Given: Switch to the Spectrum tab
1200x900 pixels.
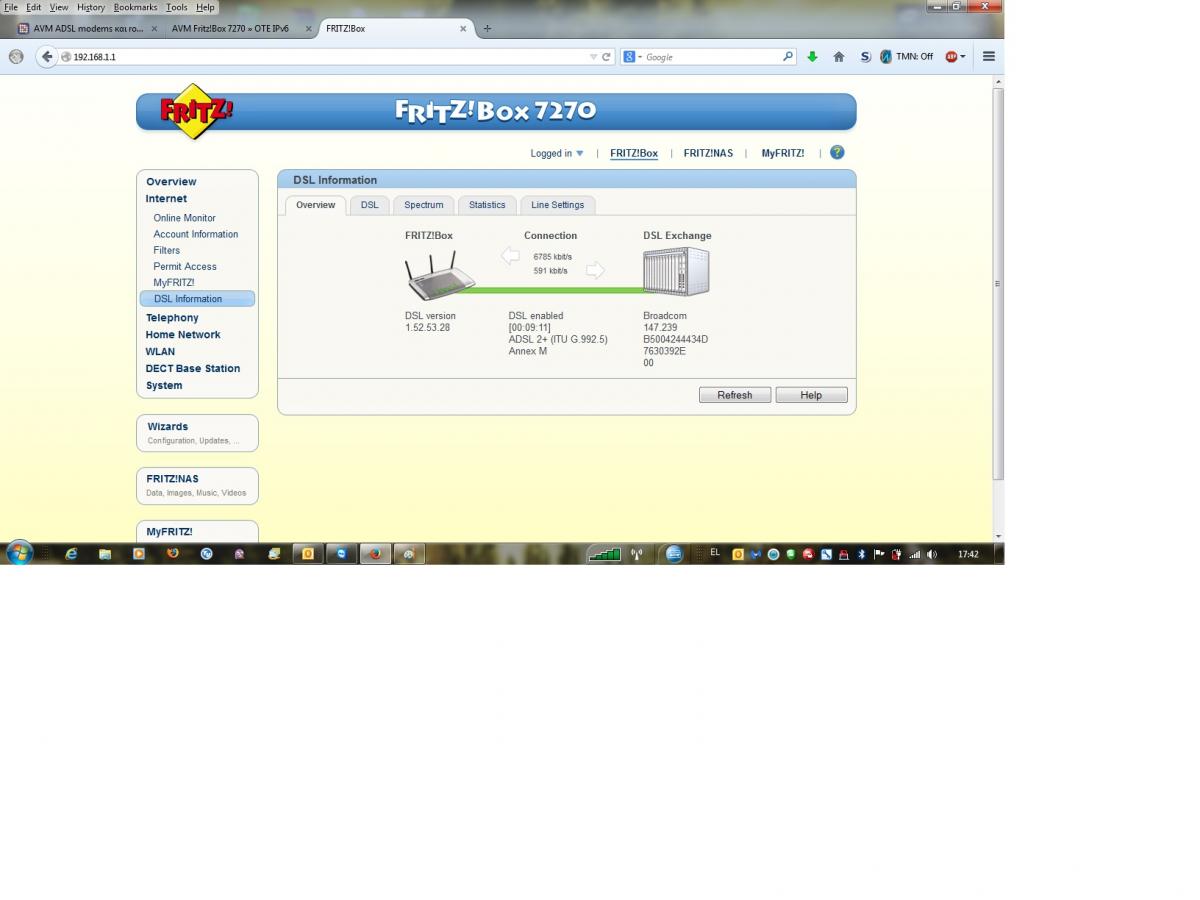Looking at the screenshot, I should click(424, 205).
